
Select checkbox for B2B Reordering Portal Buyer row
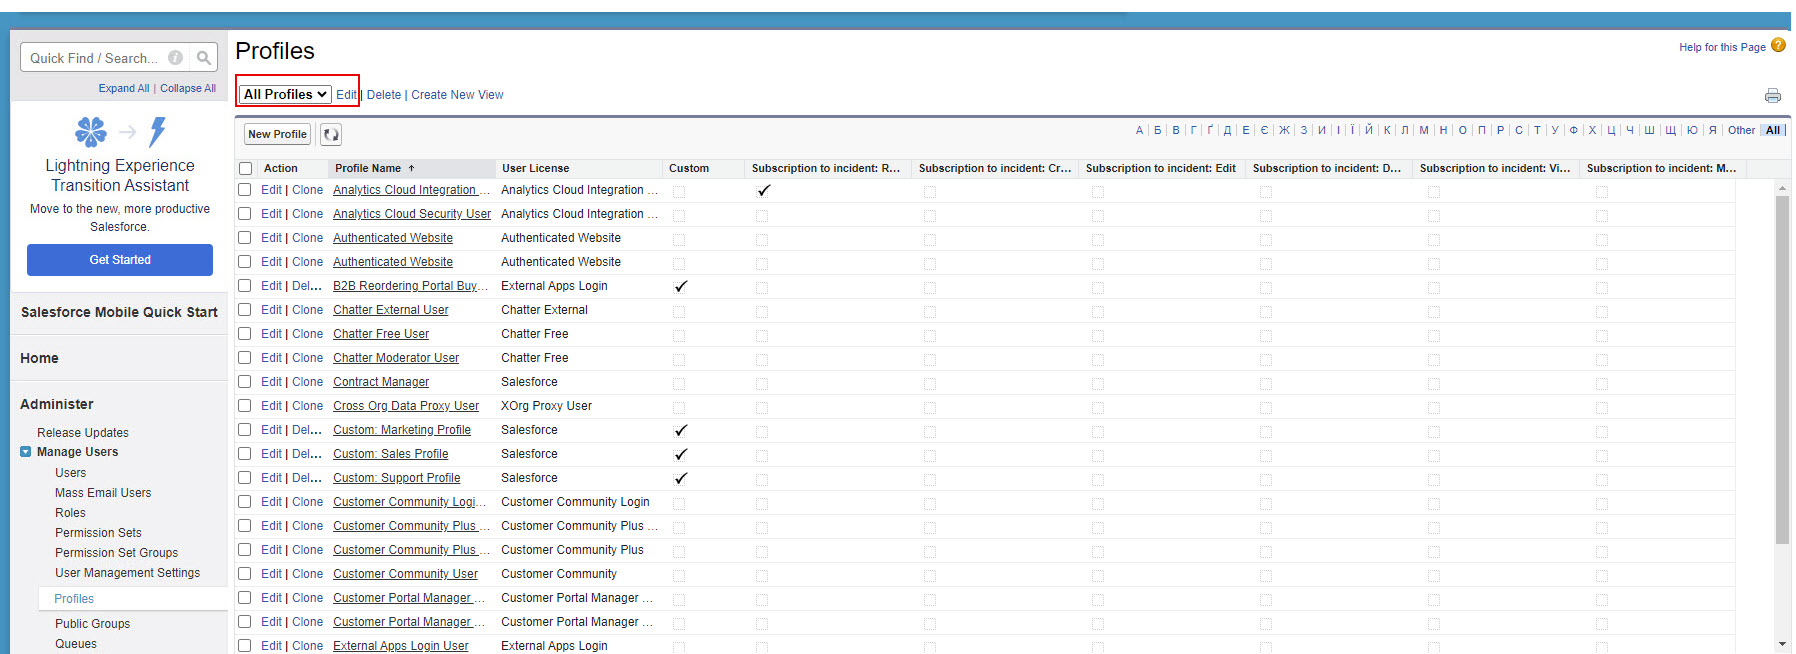tap(244, 286)
